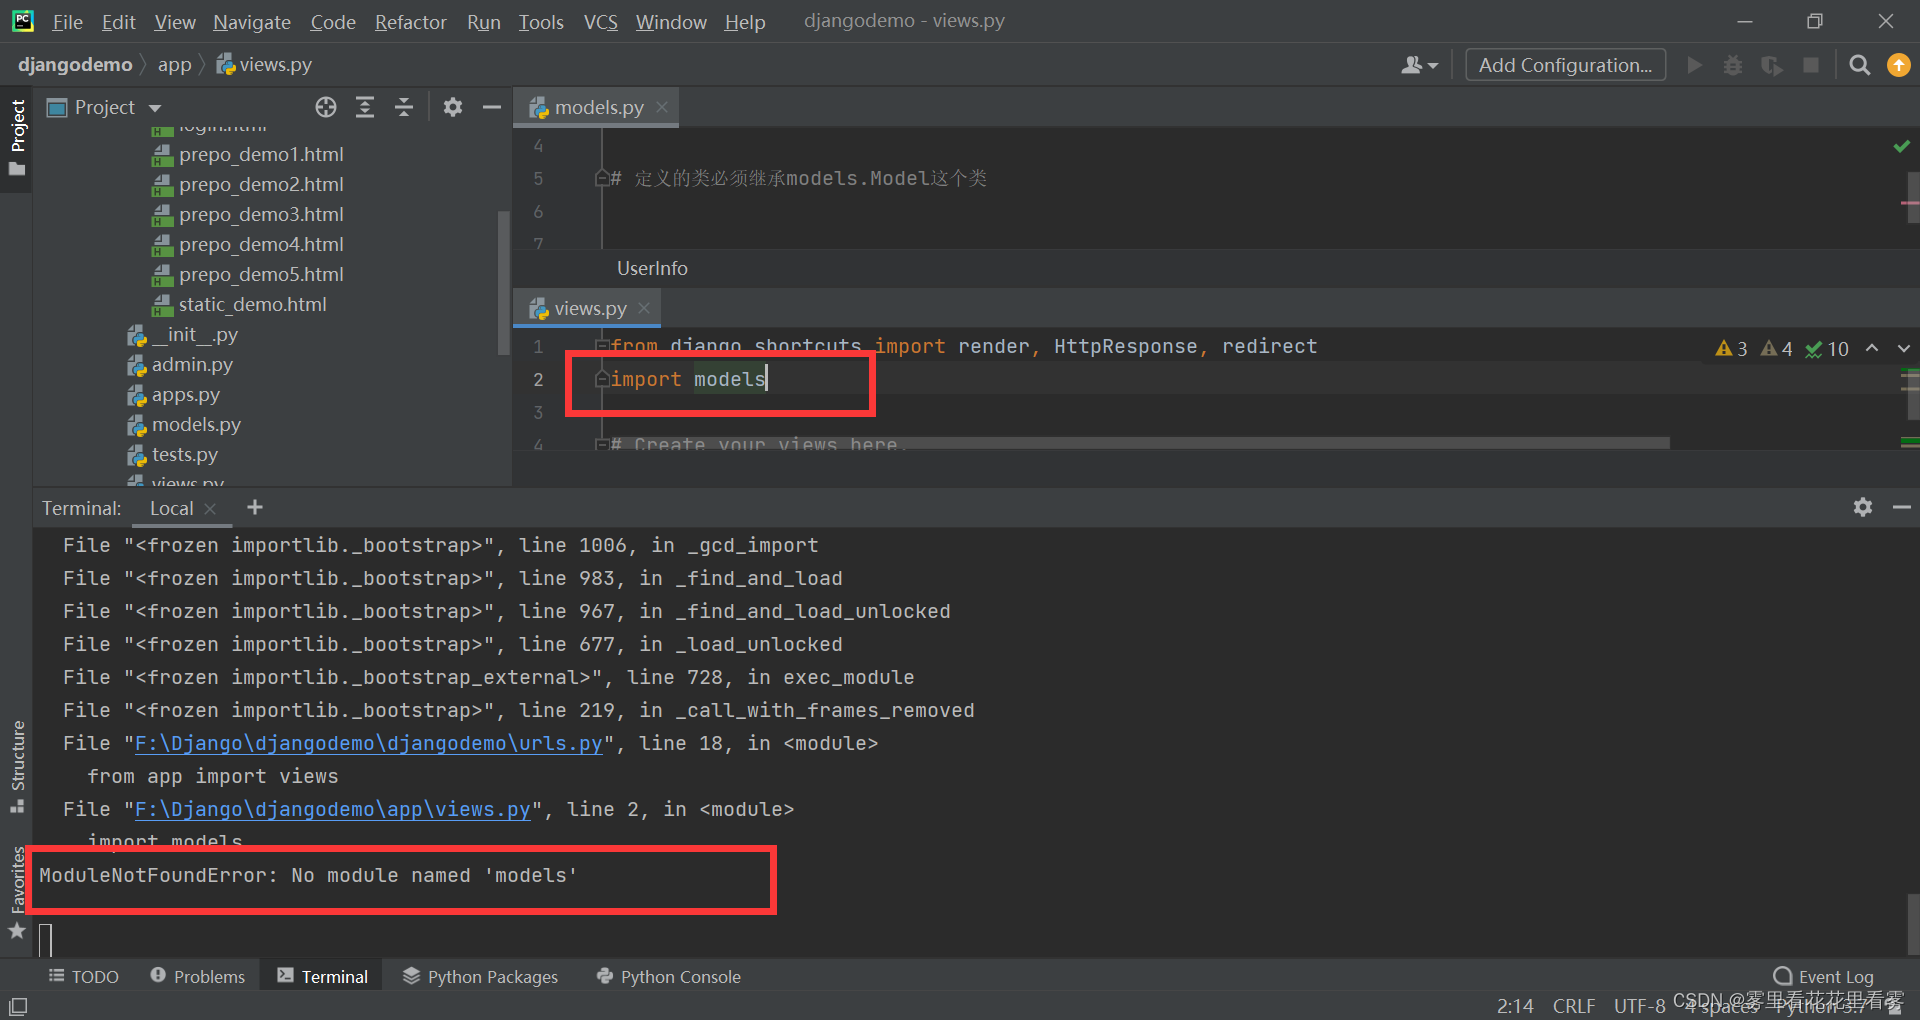Image resolution: width=1920 pixels, height=1020 pixels.
Task: Select static_demo.html in project tree
Action: [x=239, y=304]
